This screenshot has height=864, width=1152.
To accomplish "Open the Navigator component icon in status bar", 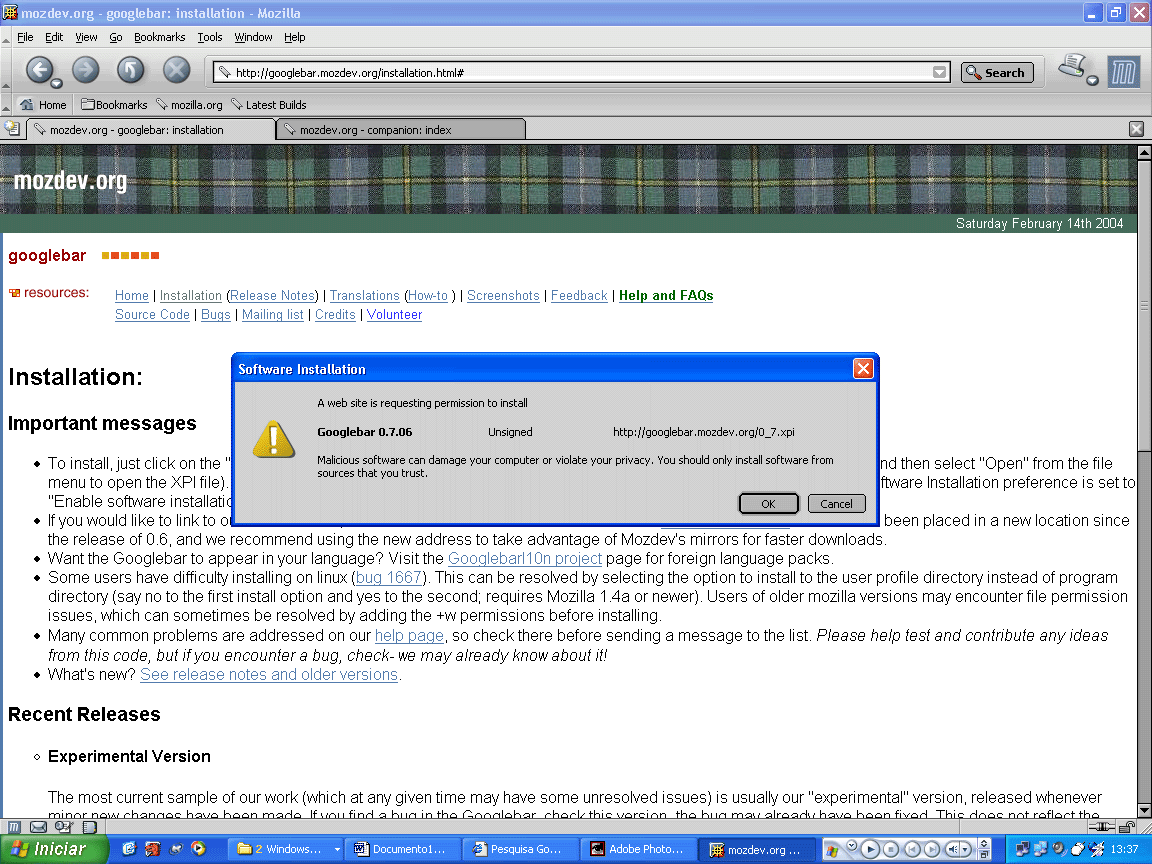I will tap(14, 827).
